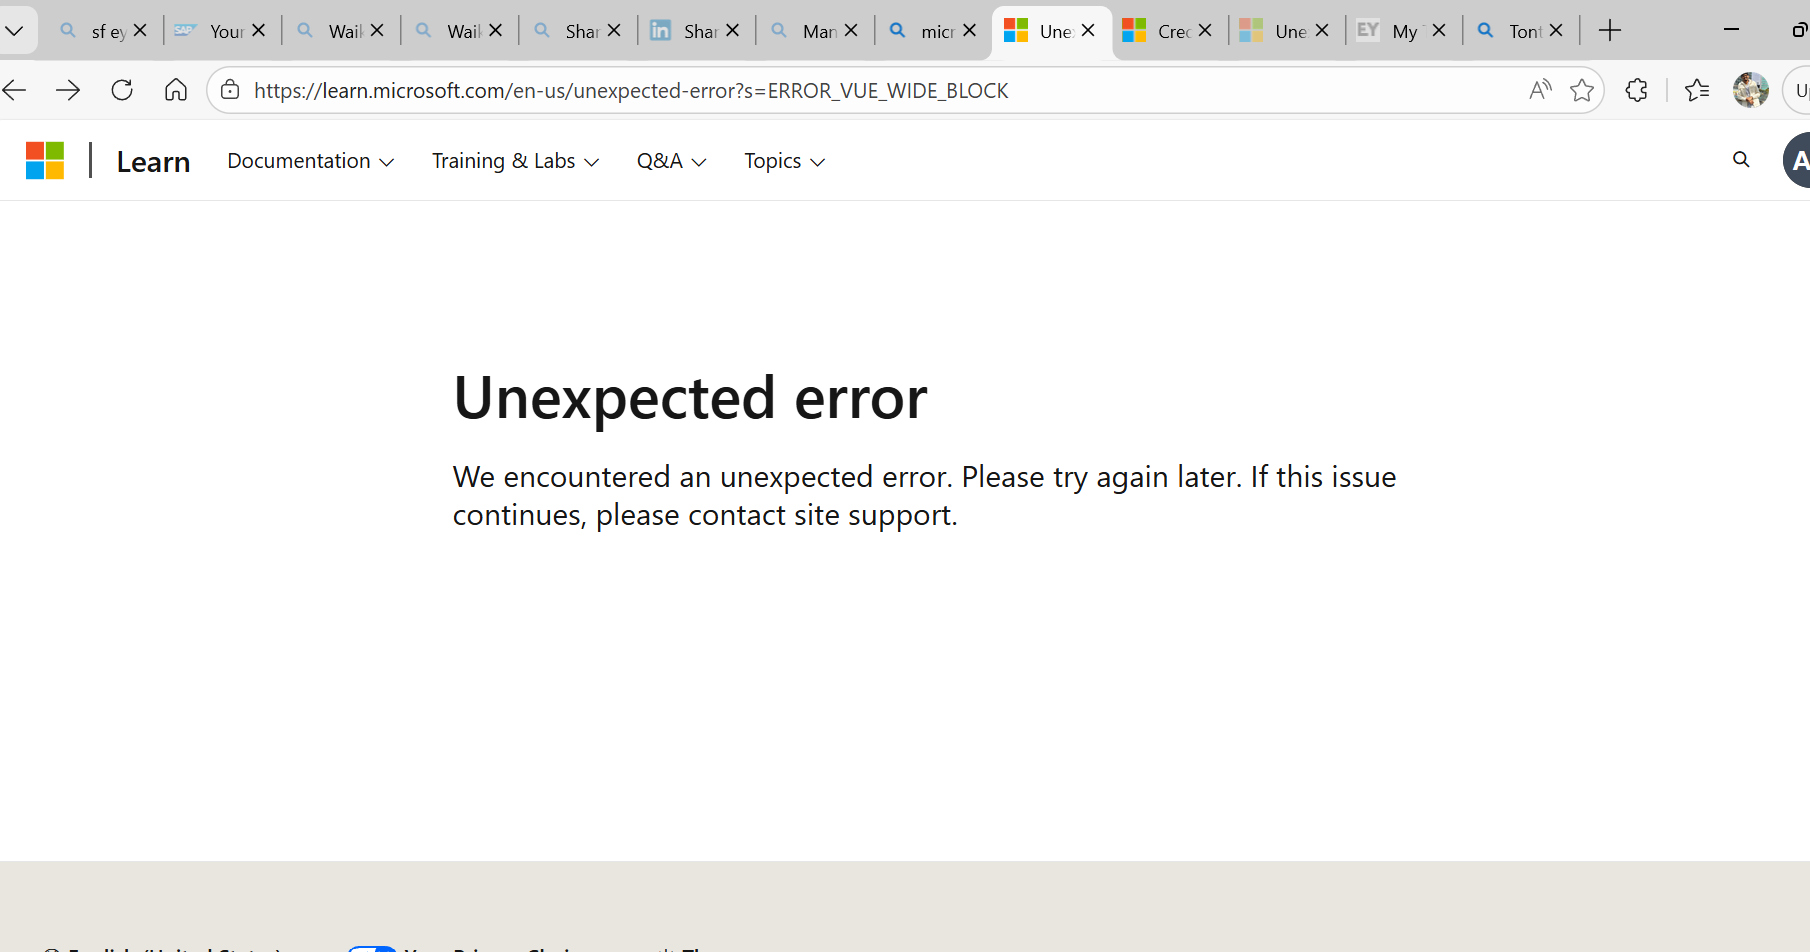
Task: Close the active 'Une' error tab
Action: [x=1088, y=31]
